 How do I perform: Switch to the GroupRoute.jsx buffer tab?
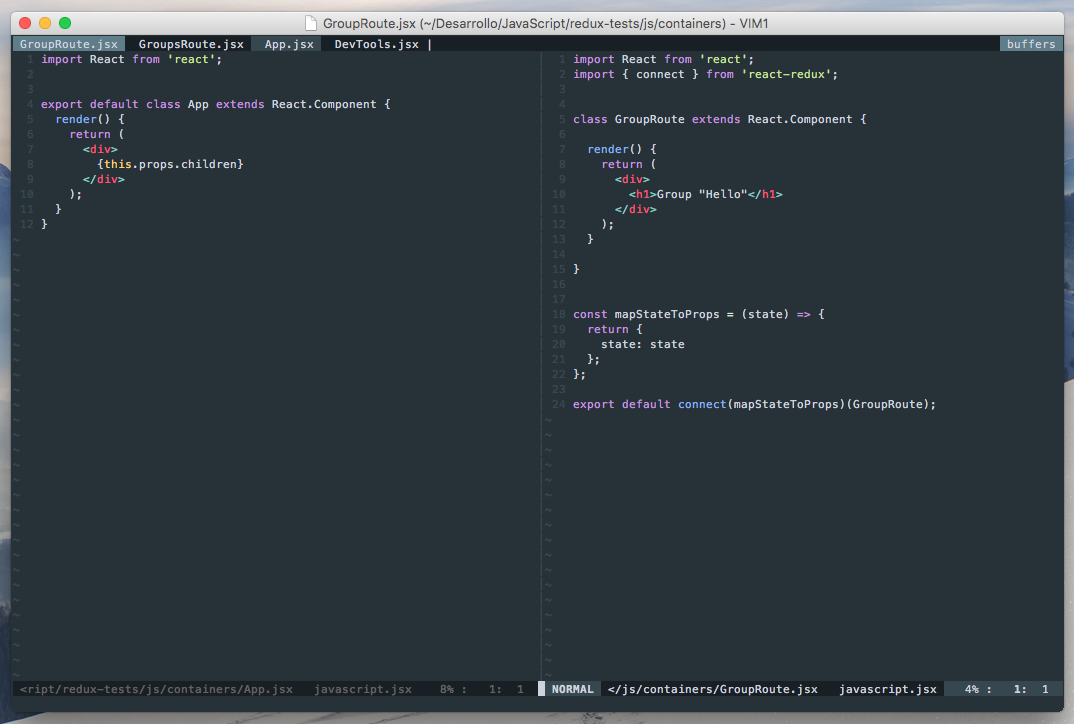coord(68,44)
